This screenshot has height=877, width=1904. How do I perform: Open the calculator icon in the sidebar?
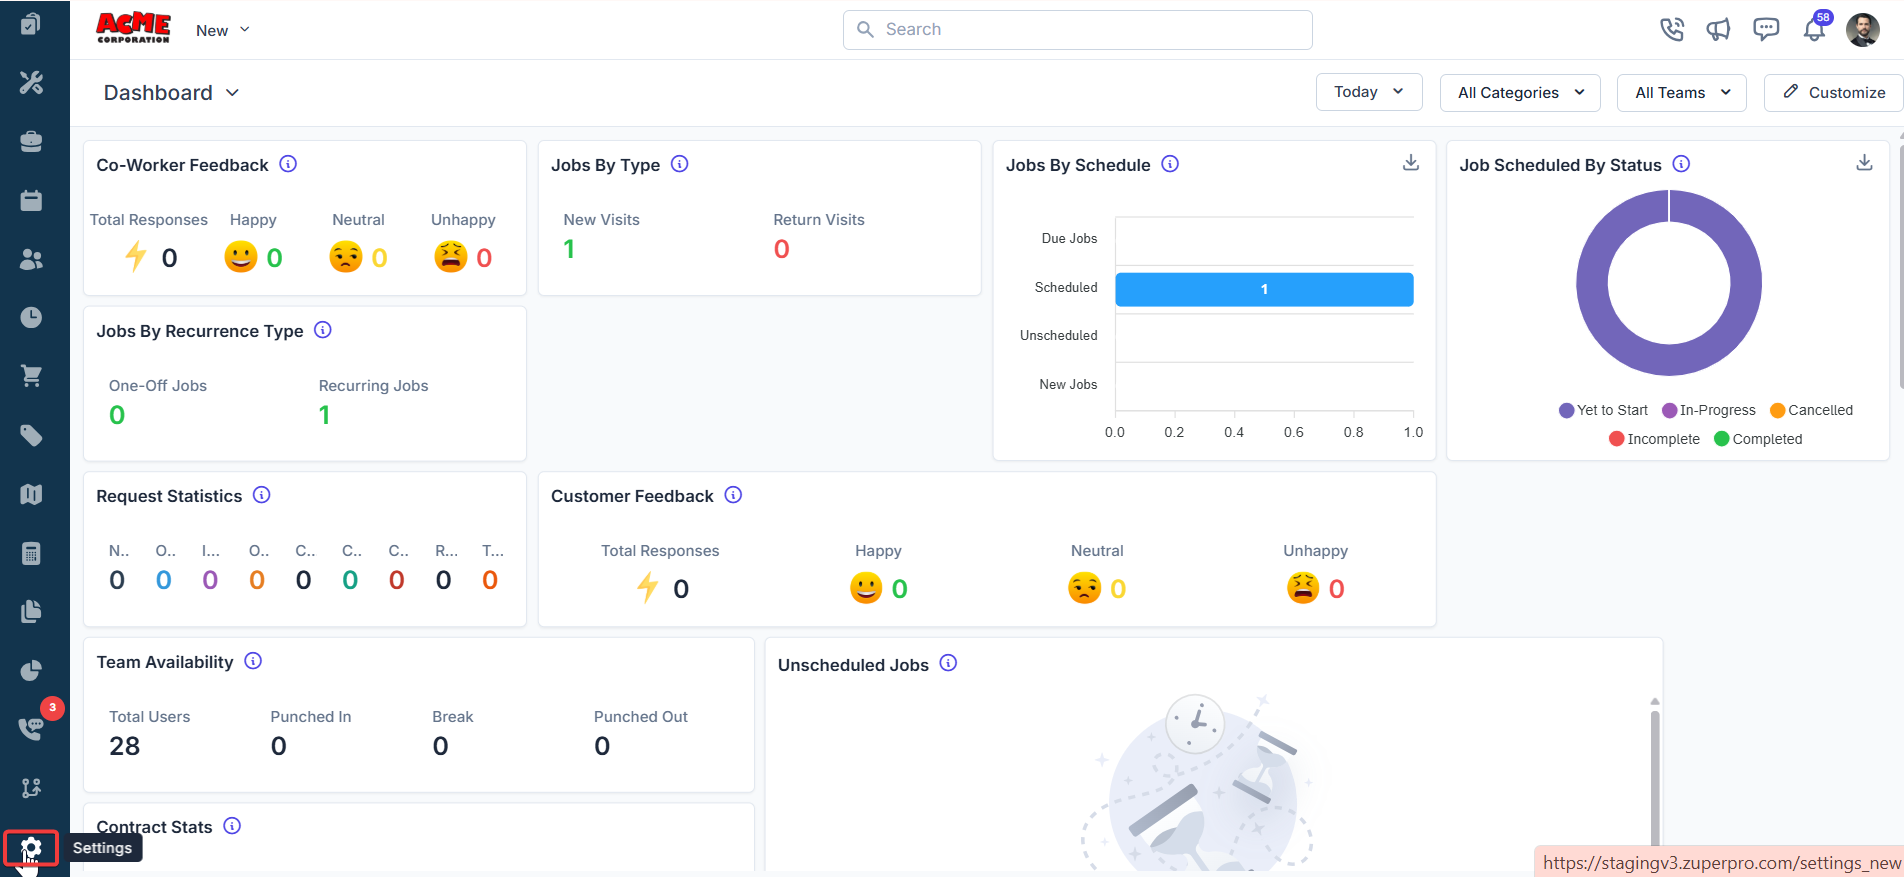(31, 553)
